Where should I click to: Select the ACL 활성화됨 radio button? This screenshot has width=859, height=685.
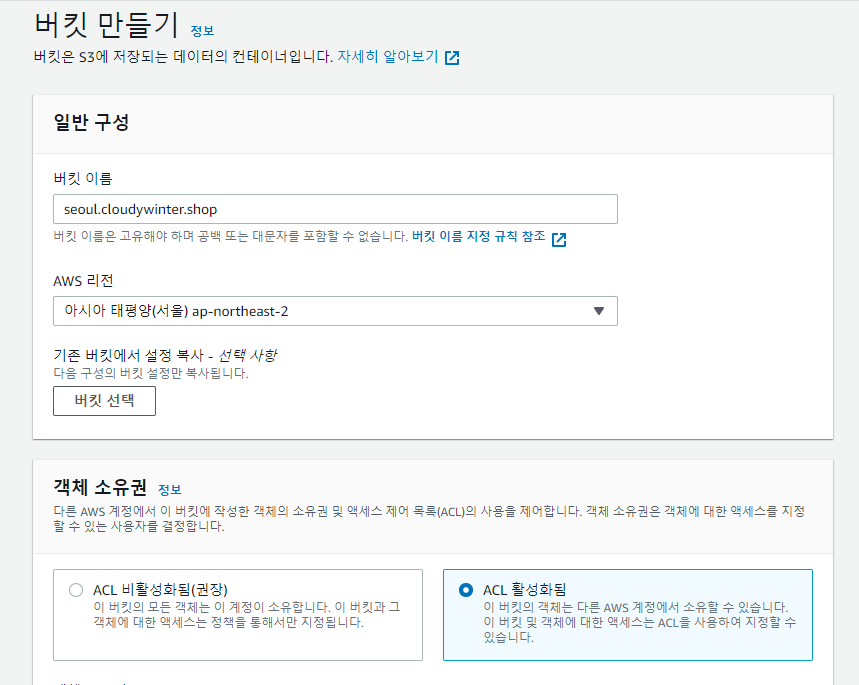(x=466, y=590)
